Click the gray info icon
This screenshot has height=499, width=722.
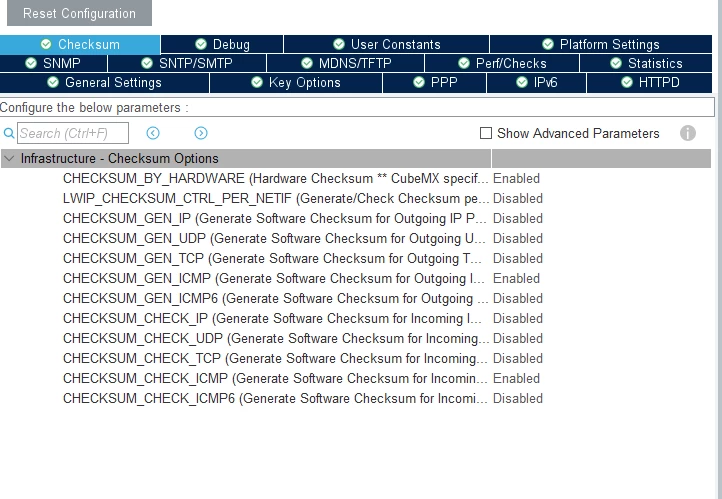[x=688, y=133]
